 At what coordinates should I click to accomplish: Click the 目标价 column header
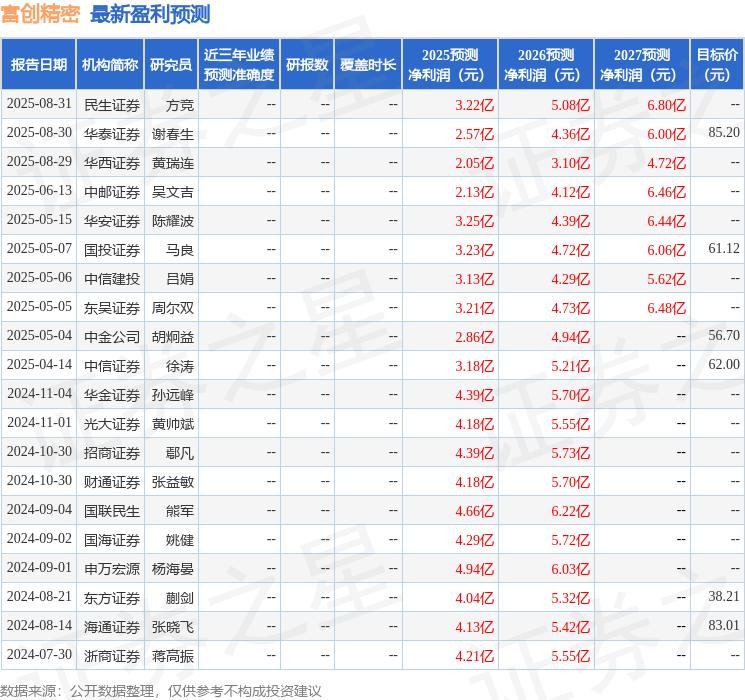(717, 64)
